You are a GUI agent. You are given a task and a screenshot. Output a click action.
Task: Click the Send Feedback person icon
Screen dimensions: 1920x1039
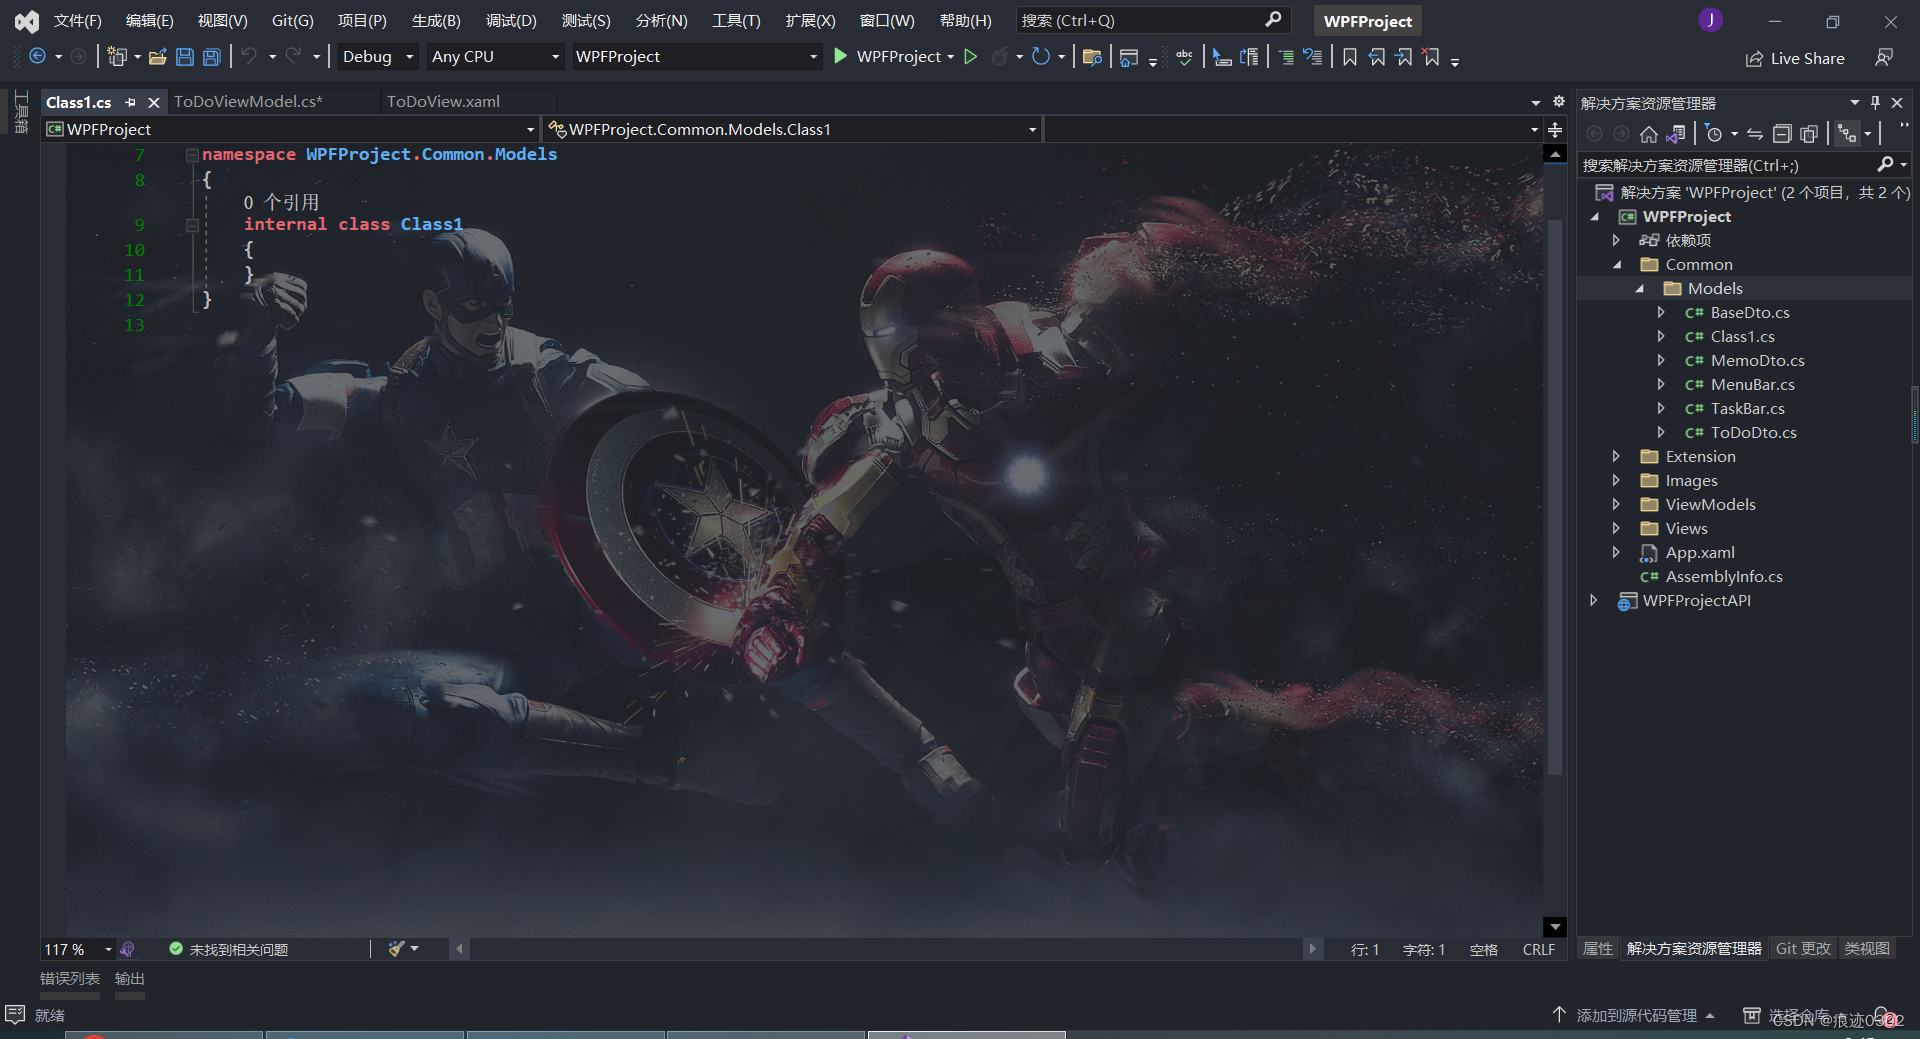point(1884,58)
